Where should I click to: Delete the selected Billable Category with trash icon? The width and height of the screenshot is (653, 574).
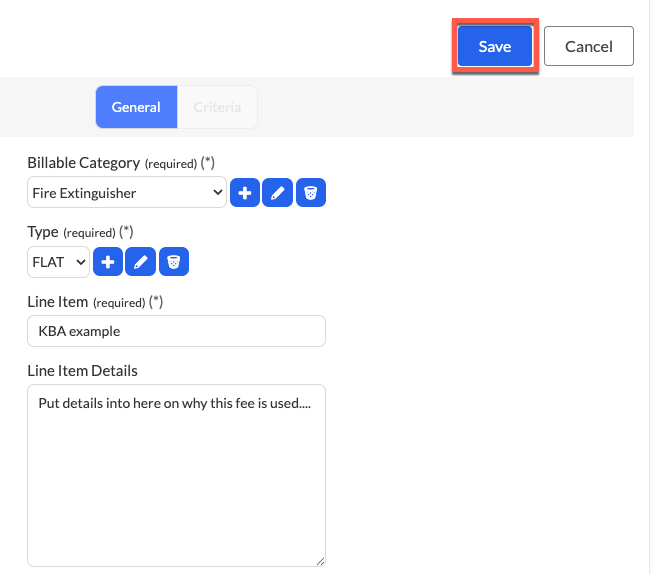click(311, 192)
